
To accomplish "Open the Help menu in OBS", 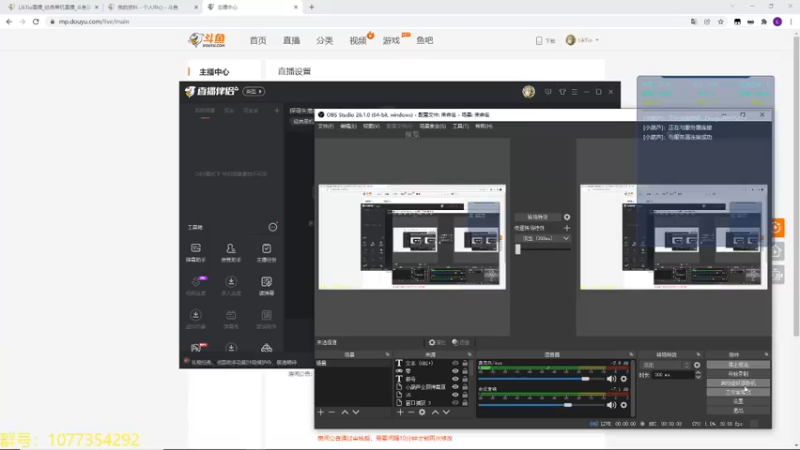I will (484, 126).
